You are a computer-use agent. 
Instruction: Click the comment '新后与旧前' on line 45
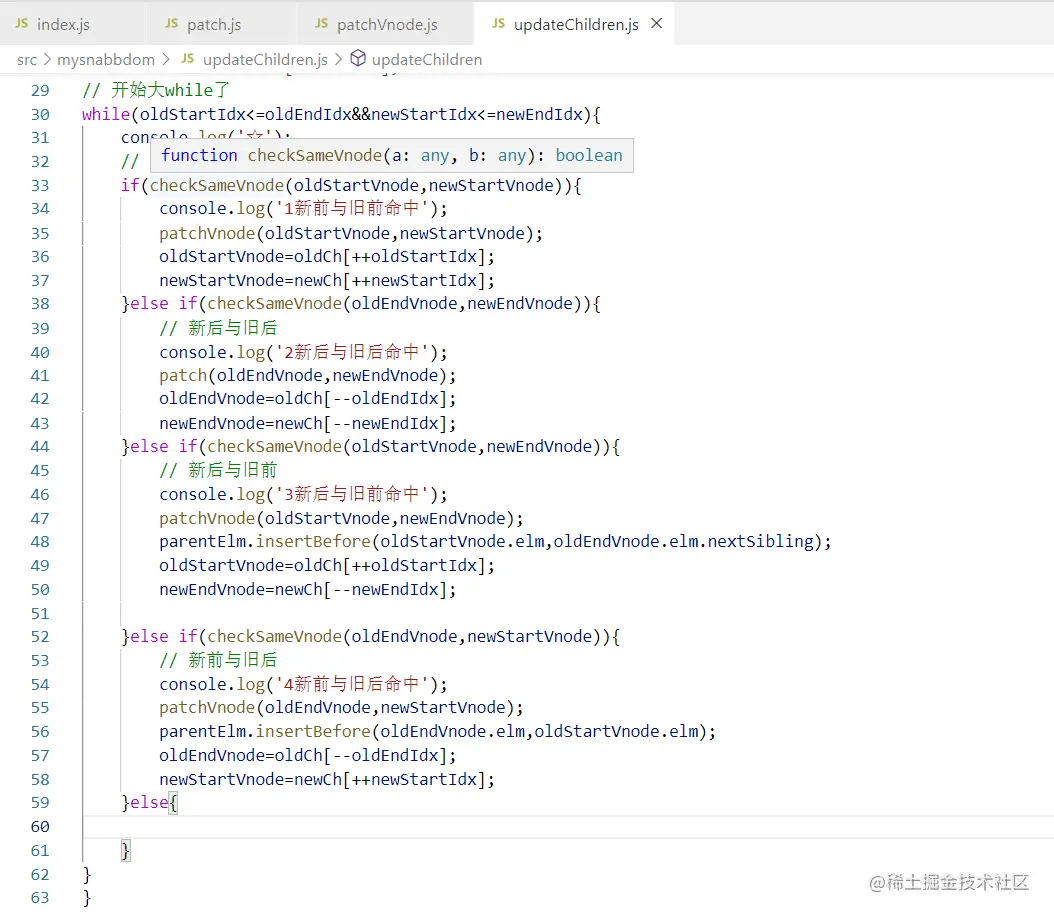(218, 471)
